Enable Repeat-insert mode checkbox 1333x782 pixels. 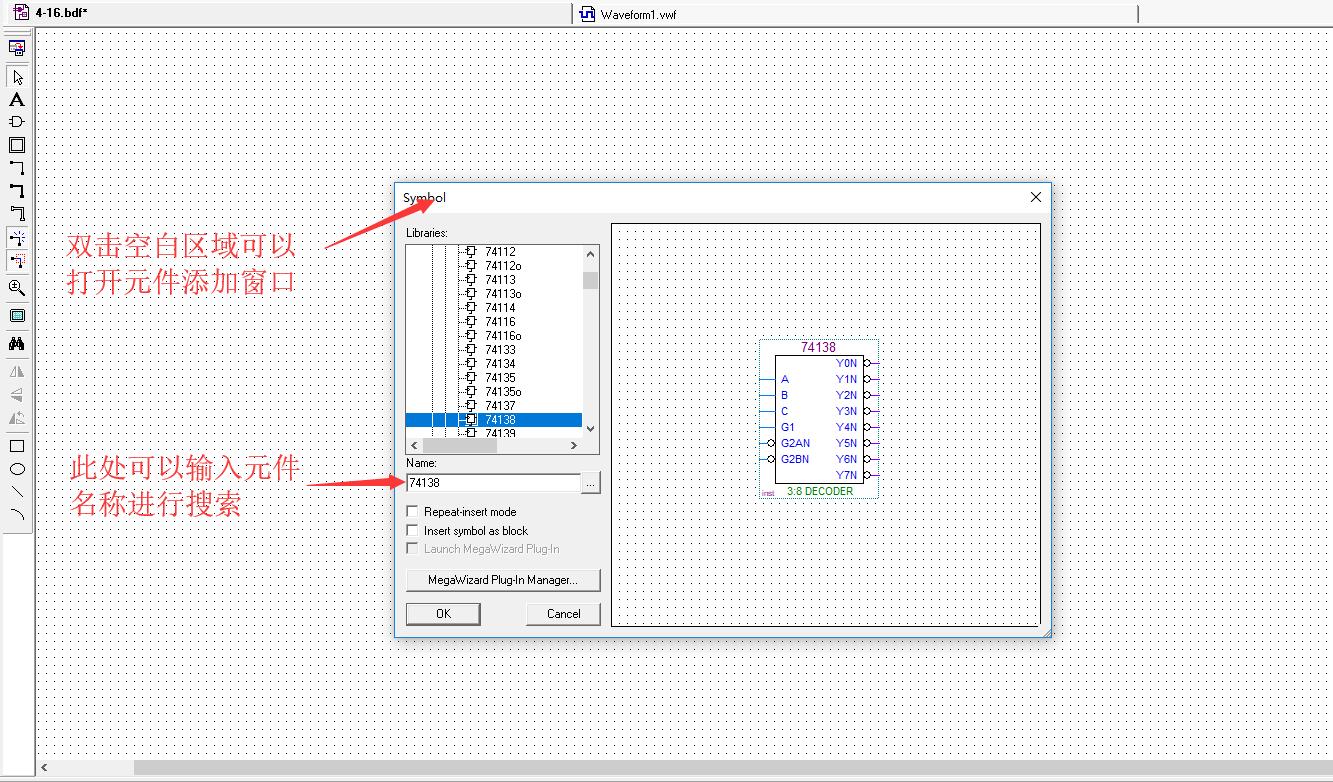(x=412, y=512)
